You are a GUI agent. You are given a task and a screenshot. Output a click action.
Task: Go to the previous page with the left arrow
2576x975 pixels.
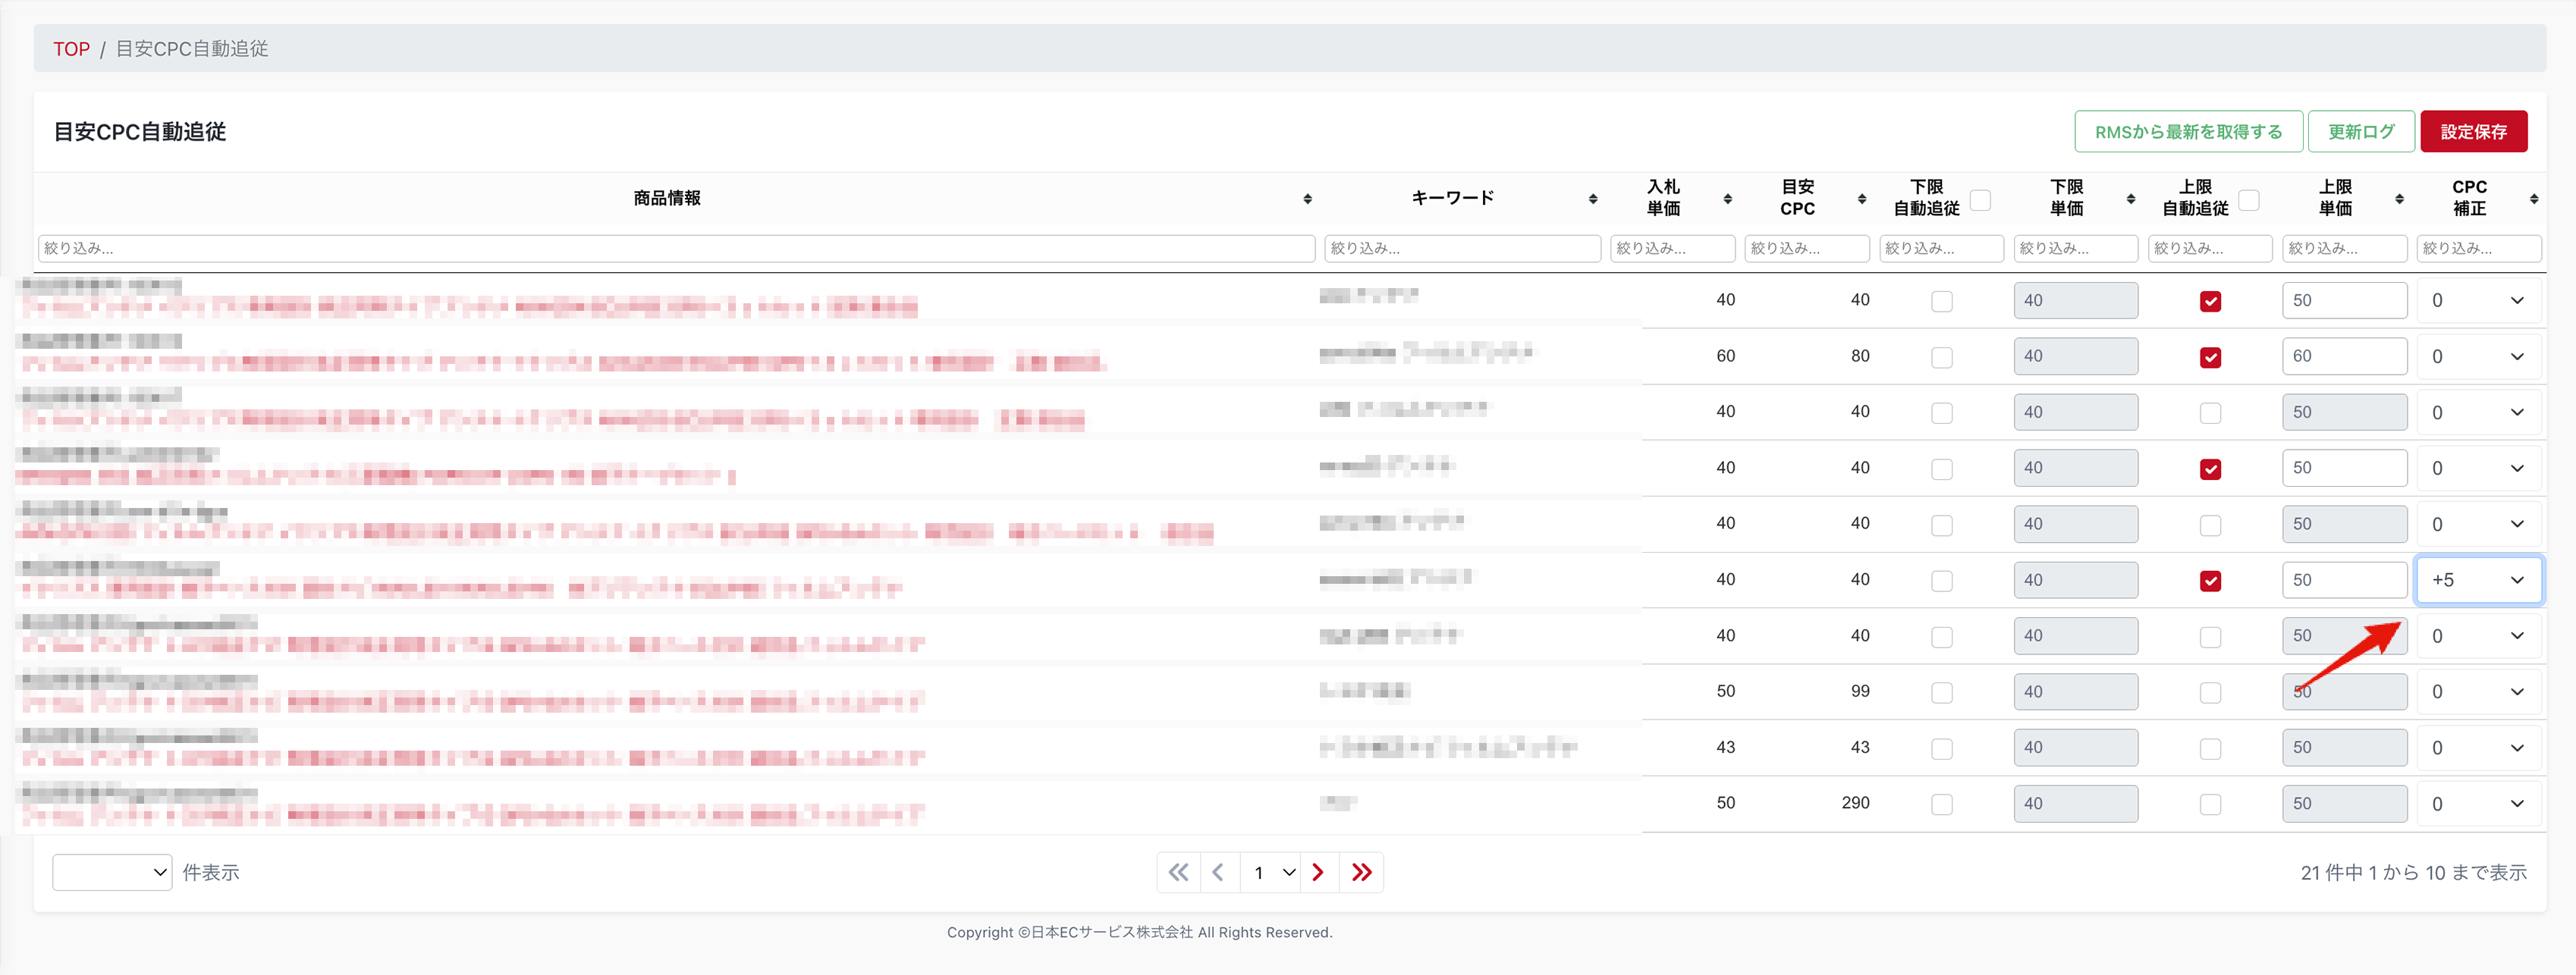(x=1218, y=872)
